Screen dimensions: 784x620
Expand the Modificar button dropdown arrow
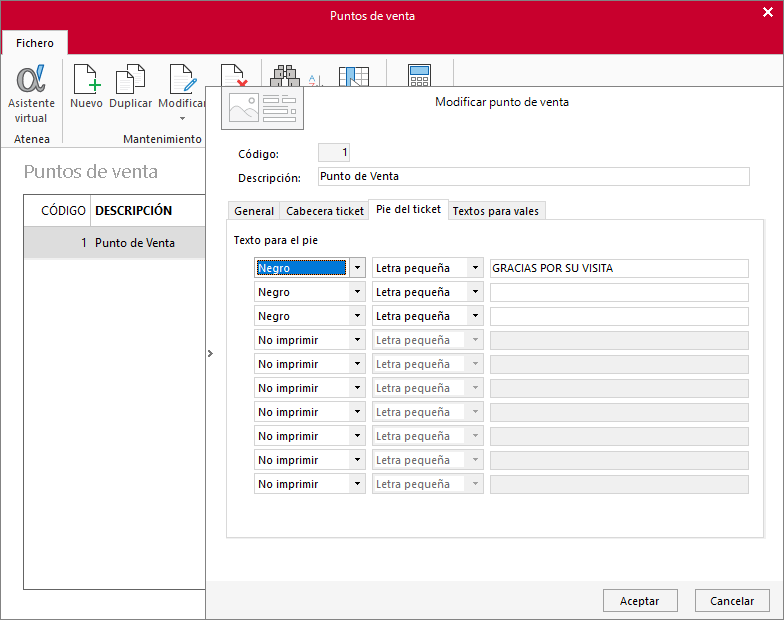point(182,118)
